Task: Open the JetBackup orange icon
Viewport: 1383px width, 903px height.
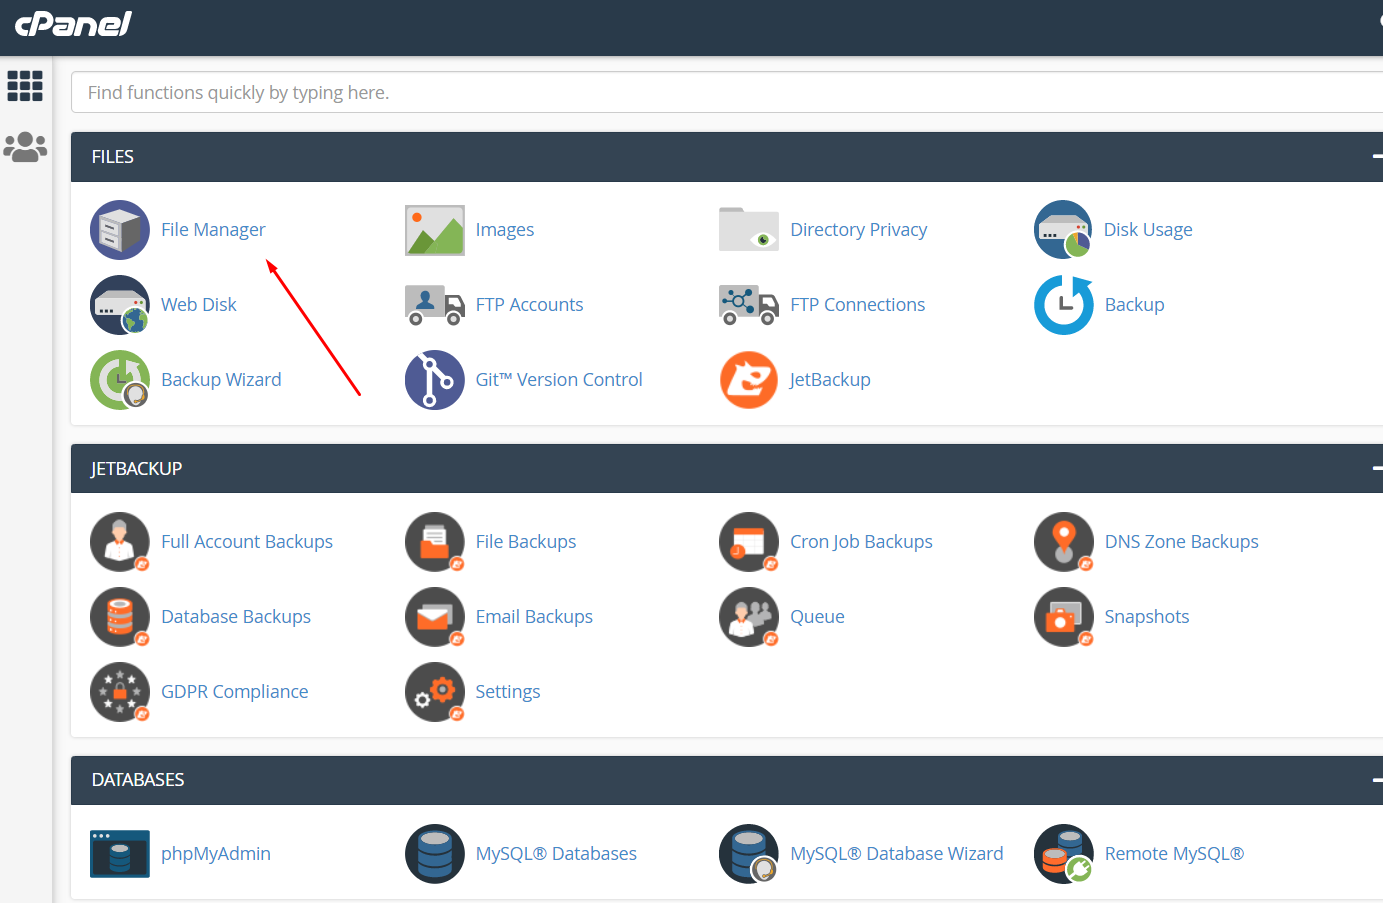Action: pyautogui.click(x=748, y=380)
